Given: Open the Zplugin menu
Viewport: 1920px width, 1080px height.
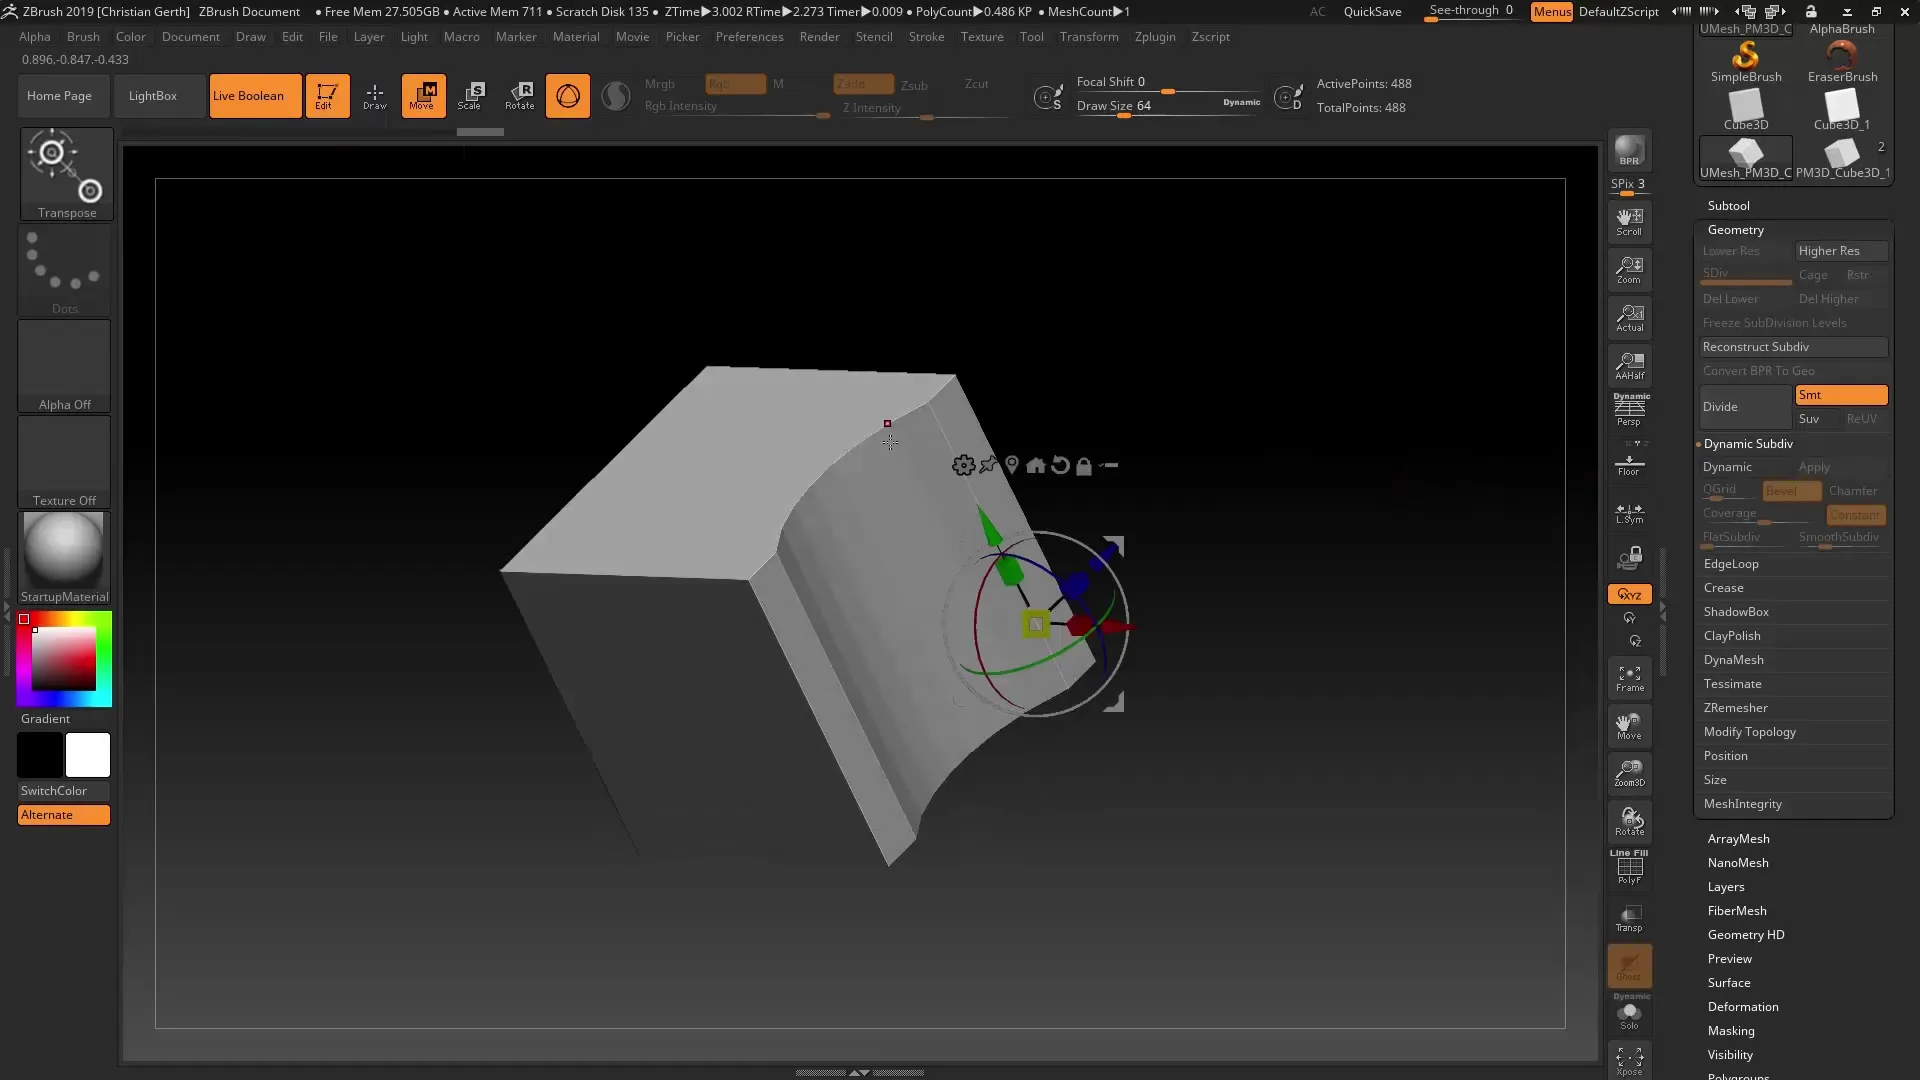Looking at the screenshot, I should click(x=1155, y=37).
